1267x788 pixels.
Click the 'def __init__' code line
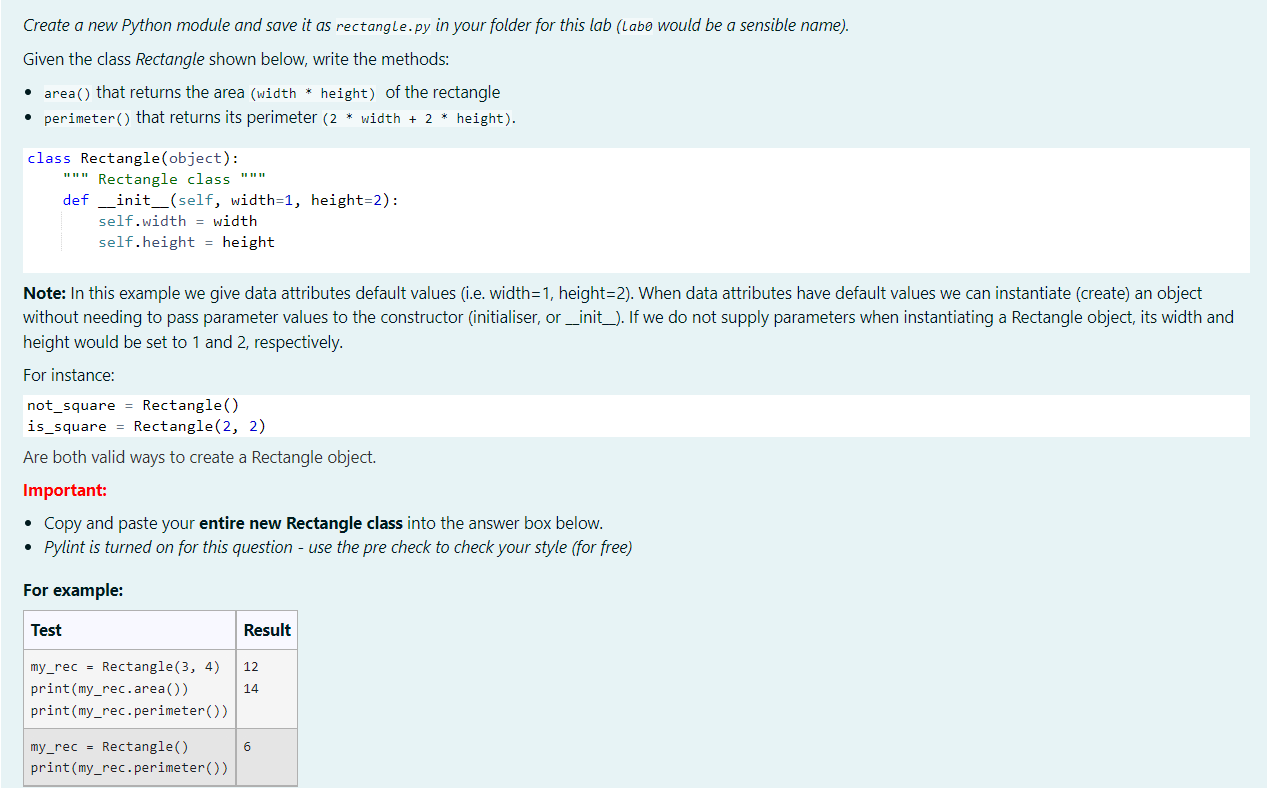pos(230,200)
